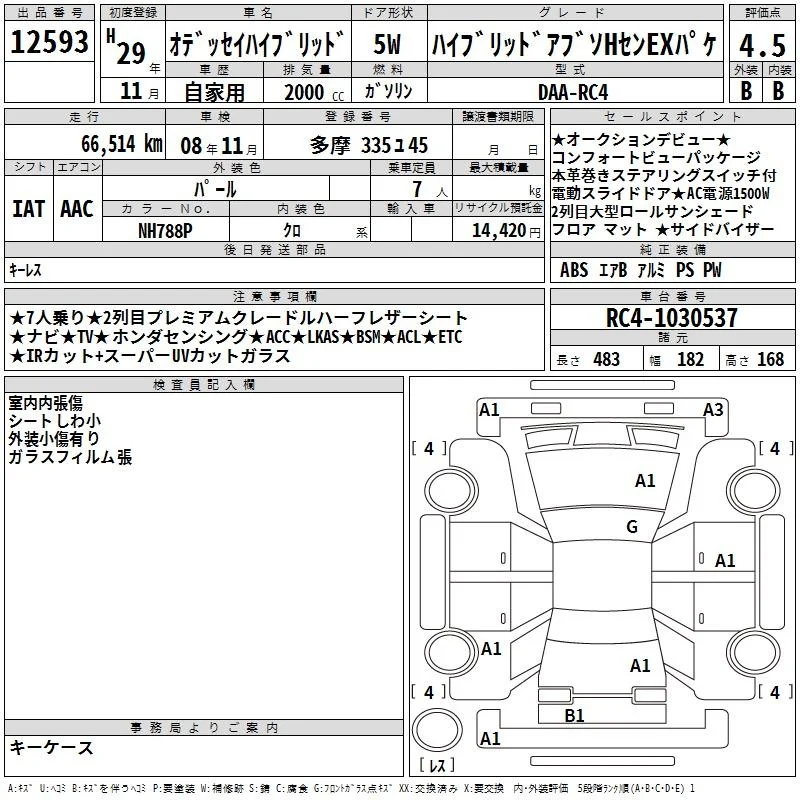
Task: Select the inspector note ガラスフィルム張
Action: pos(70,456)
